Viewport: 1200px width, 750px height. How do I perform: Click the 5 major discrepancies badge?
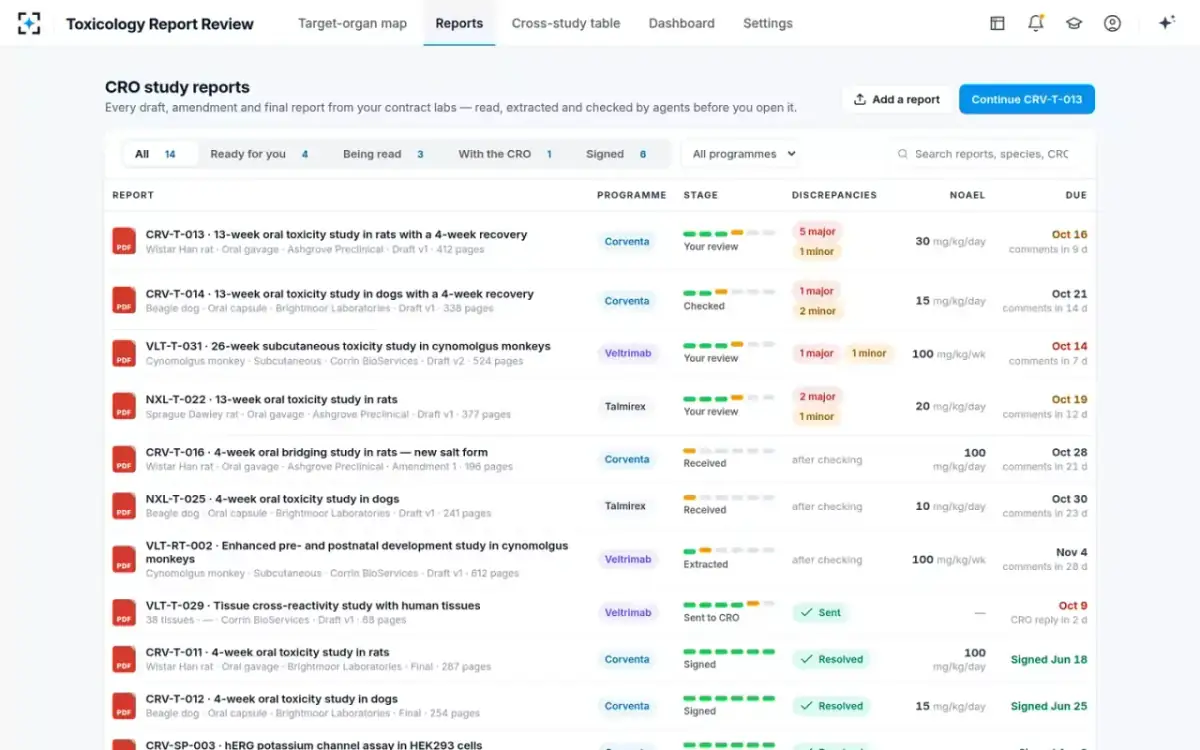pos(817,232)
